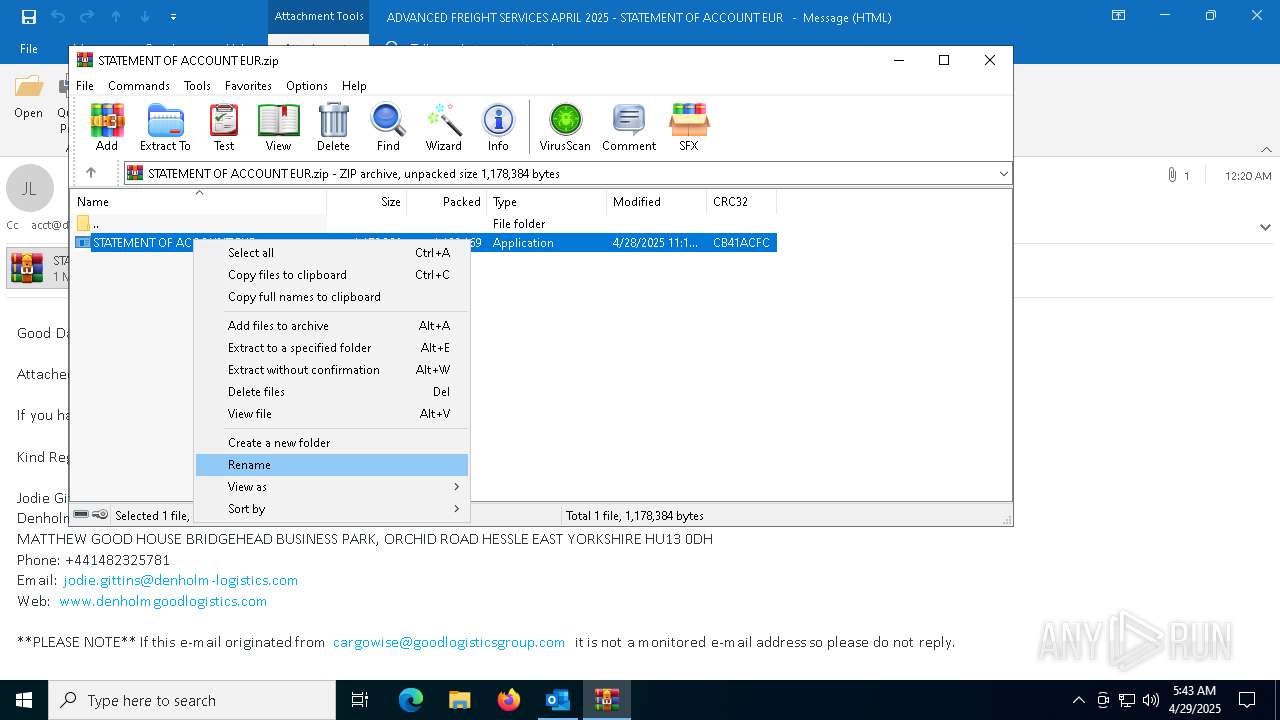
Task: Open the WinRAR Tools menu
Action: (x=197, y=86)
